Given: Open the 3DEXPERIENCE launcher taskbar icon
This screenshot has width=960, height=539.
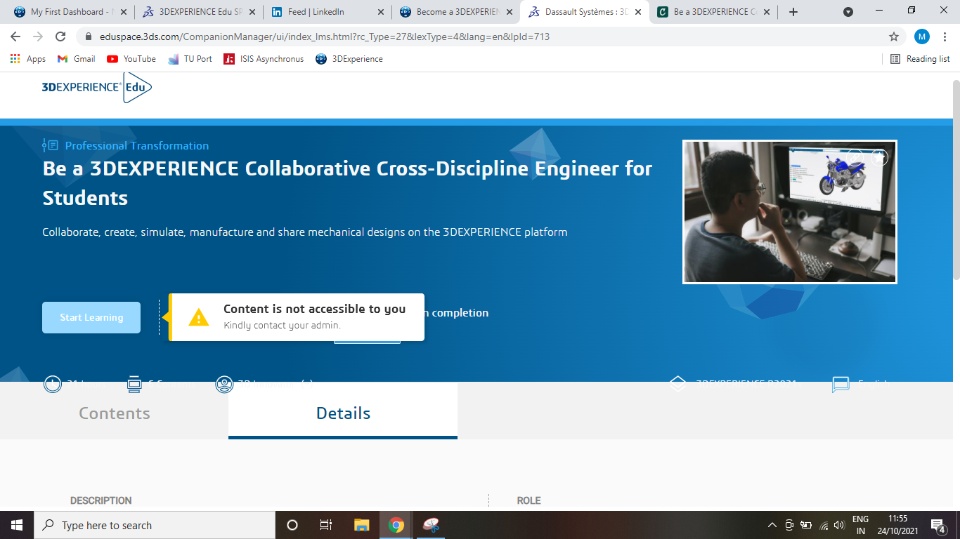Looking at the screenshot, I should 431,525.
